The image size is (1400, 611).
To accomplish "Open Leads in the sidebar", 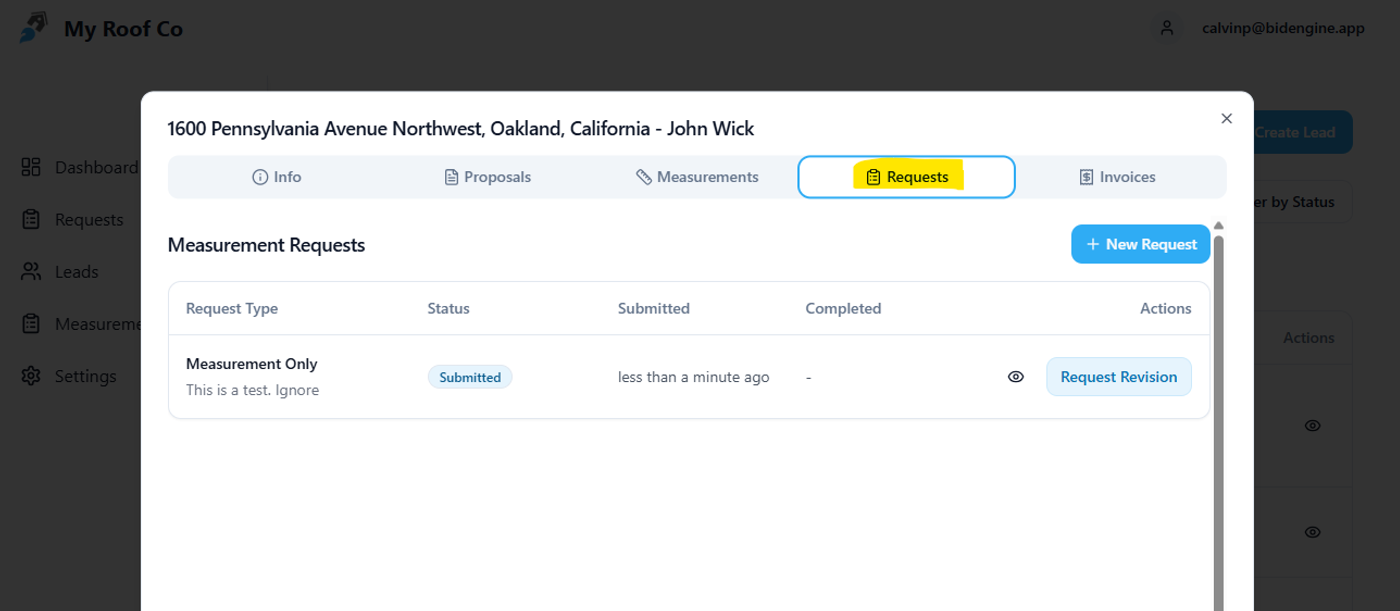I will tap(60, 271).
